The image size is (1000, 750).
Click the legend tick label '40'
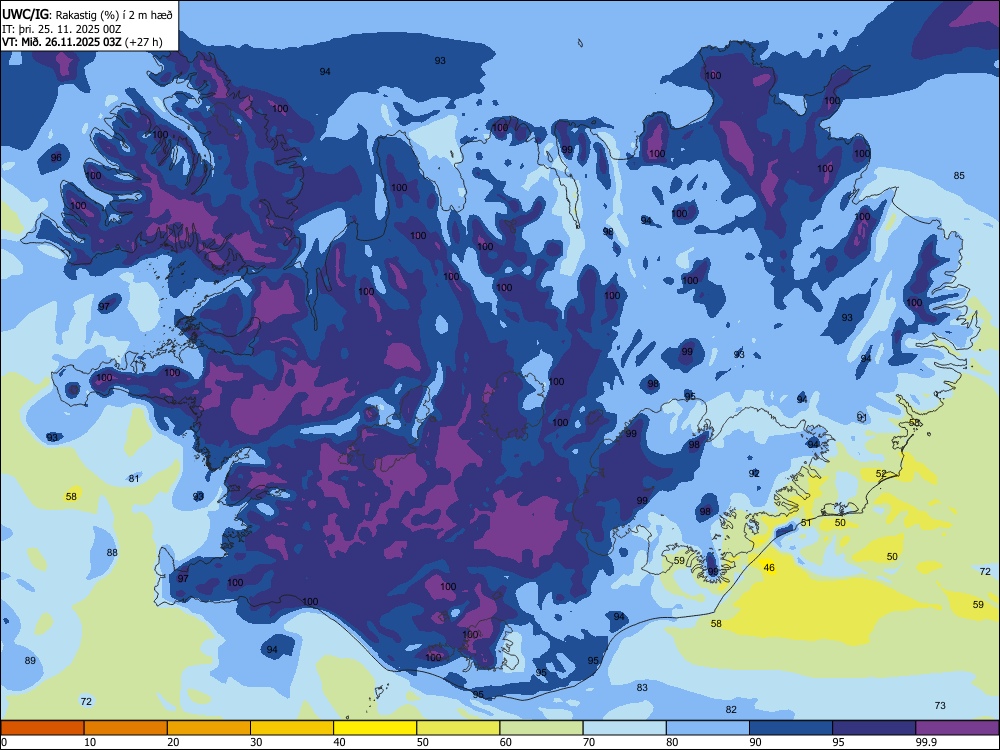click(x=339, y=742)
